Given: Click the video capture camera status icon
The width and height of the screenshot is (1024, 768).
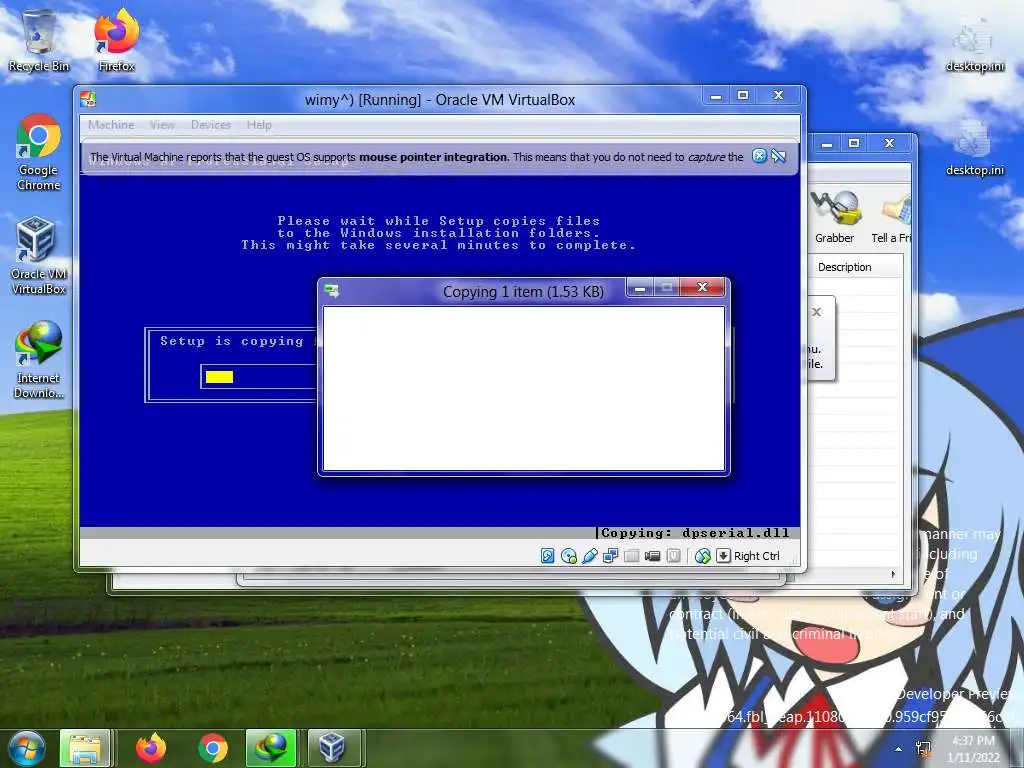Looking at the screenshot, I should 652,556.
